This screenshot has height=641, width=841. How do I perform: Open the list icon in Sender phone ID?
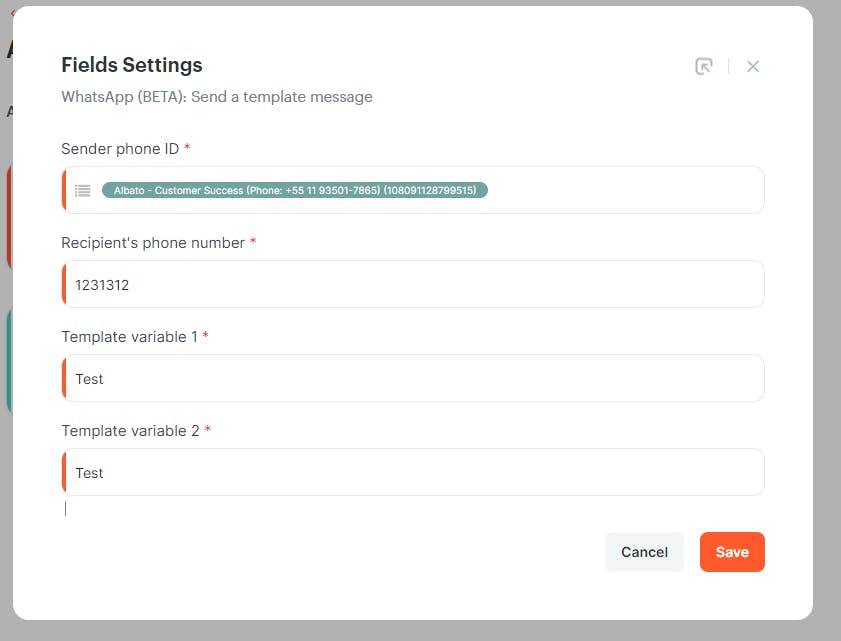click(83, 190)
